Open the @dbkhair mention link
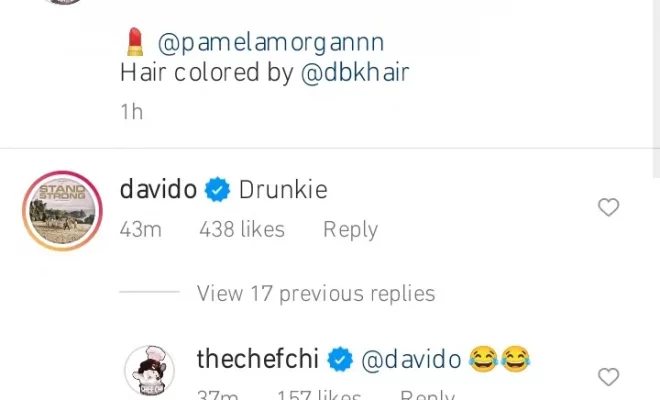Viewport: 660px width, 400px height. click(355, 72)
